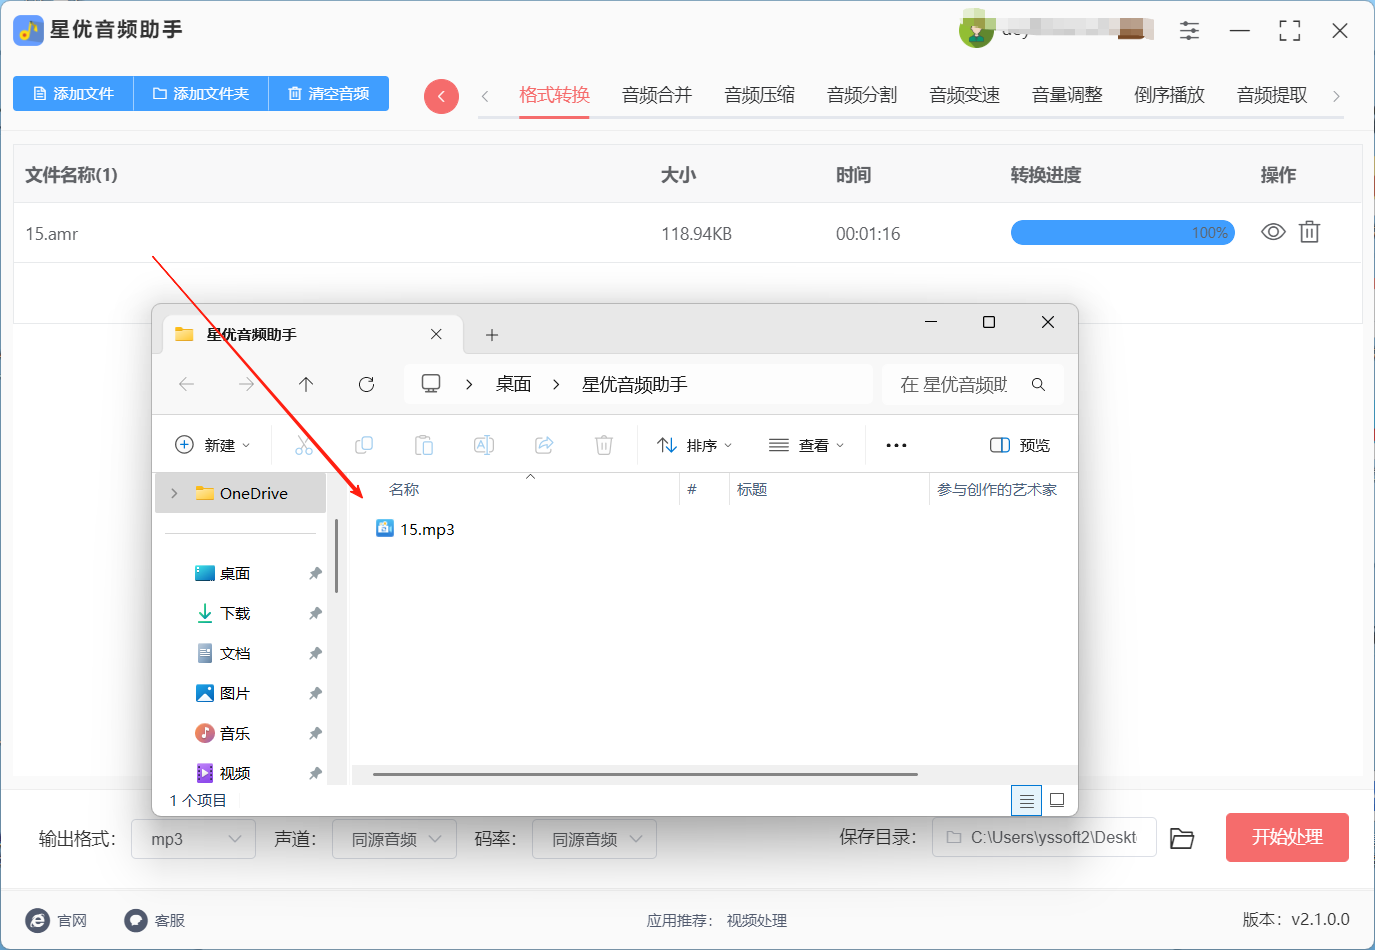This screenshot has width=1375, height=950.
Task: Click the cut scissors icon
Action: pos(304,445)
